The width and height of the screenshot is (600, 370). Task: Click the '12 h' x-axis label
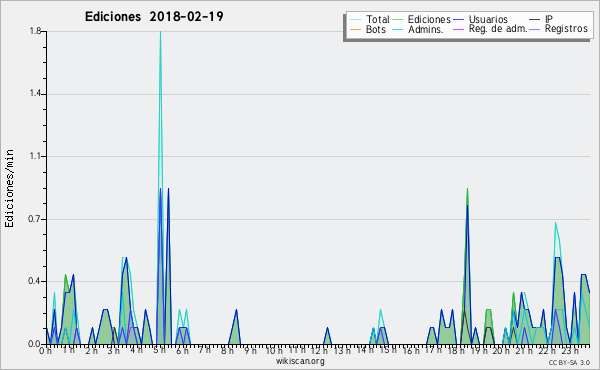coord(319,350)
